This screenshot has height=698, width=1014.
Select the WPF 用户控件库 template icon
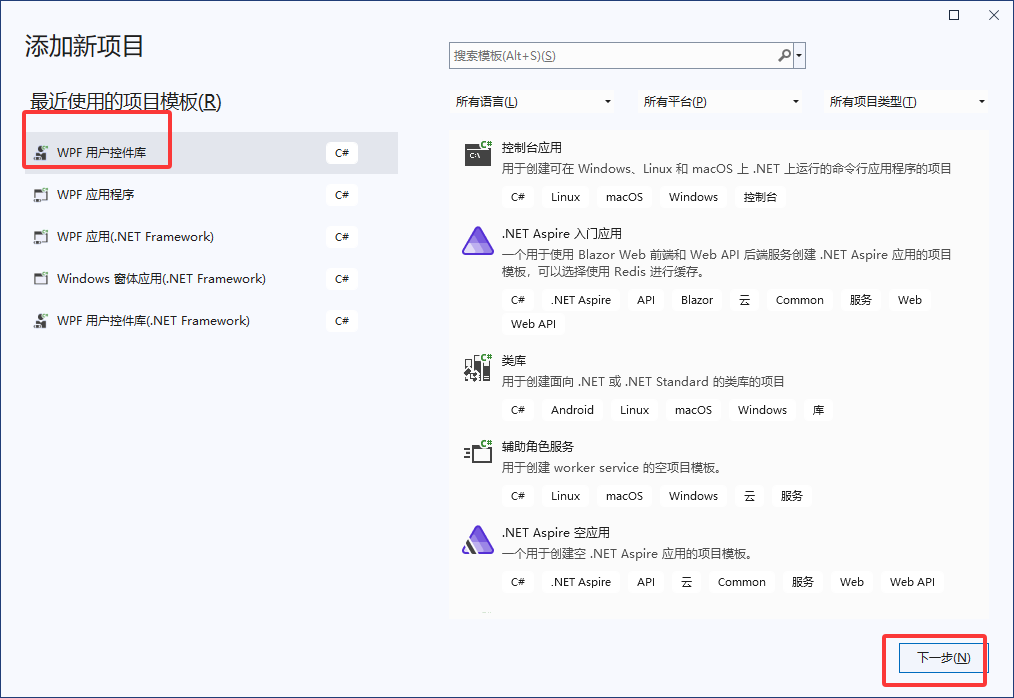coord(40,153)
